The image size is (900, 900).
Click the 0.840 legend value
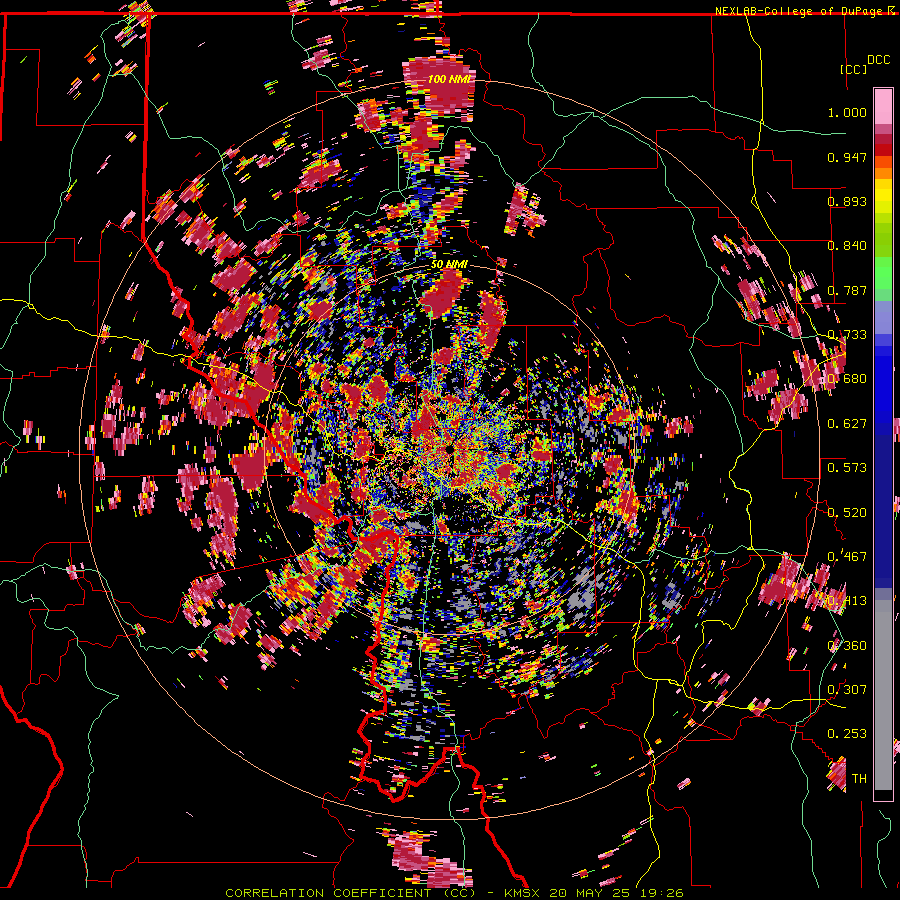point(847,246)
